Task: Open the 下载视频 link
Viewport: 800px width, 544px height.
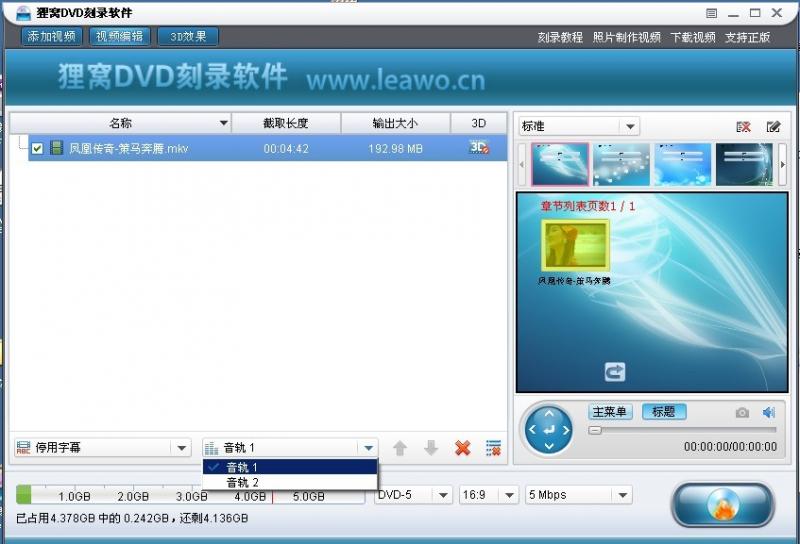Action: (x=692, y=37)
